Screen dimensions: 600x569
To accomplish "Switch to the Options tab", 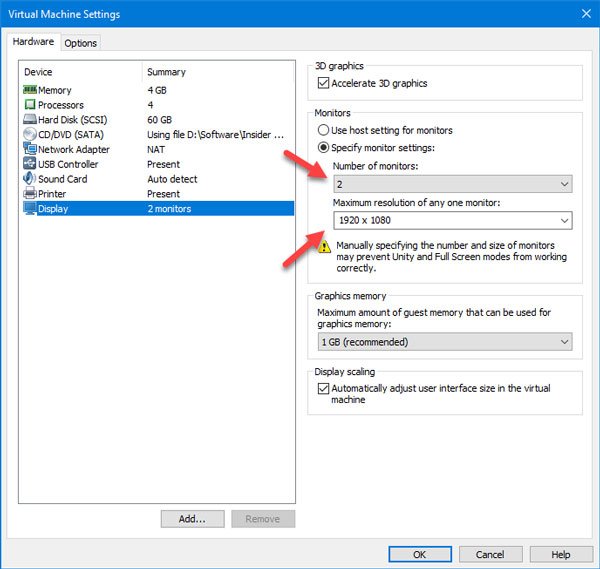I will coord(80,43).
